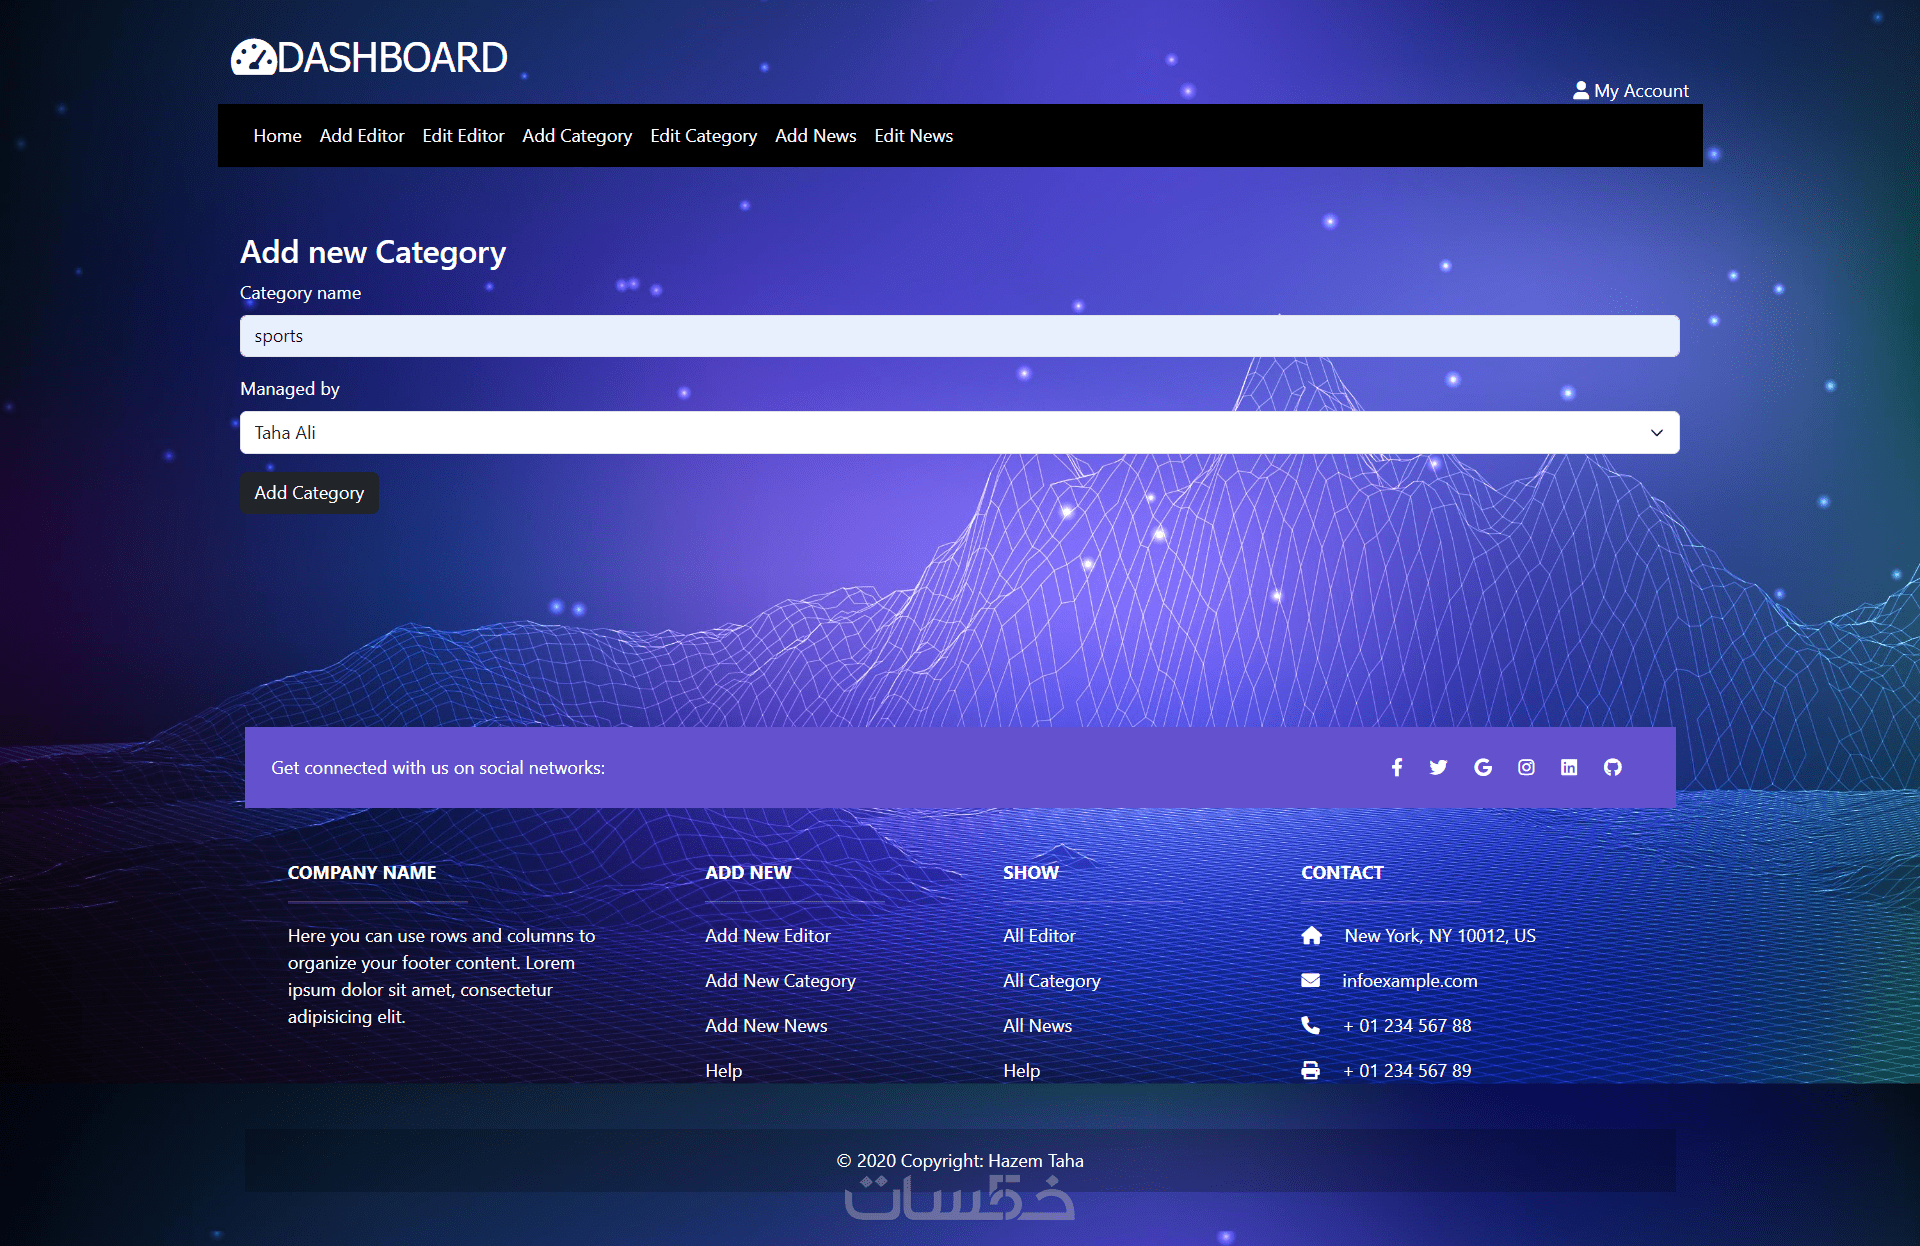
Task: Click the dashboard gauge logo icon
Action: point(253,58)
